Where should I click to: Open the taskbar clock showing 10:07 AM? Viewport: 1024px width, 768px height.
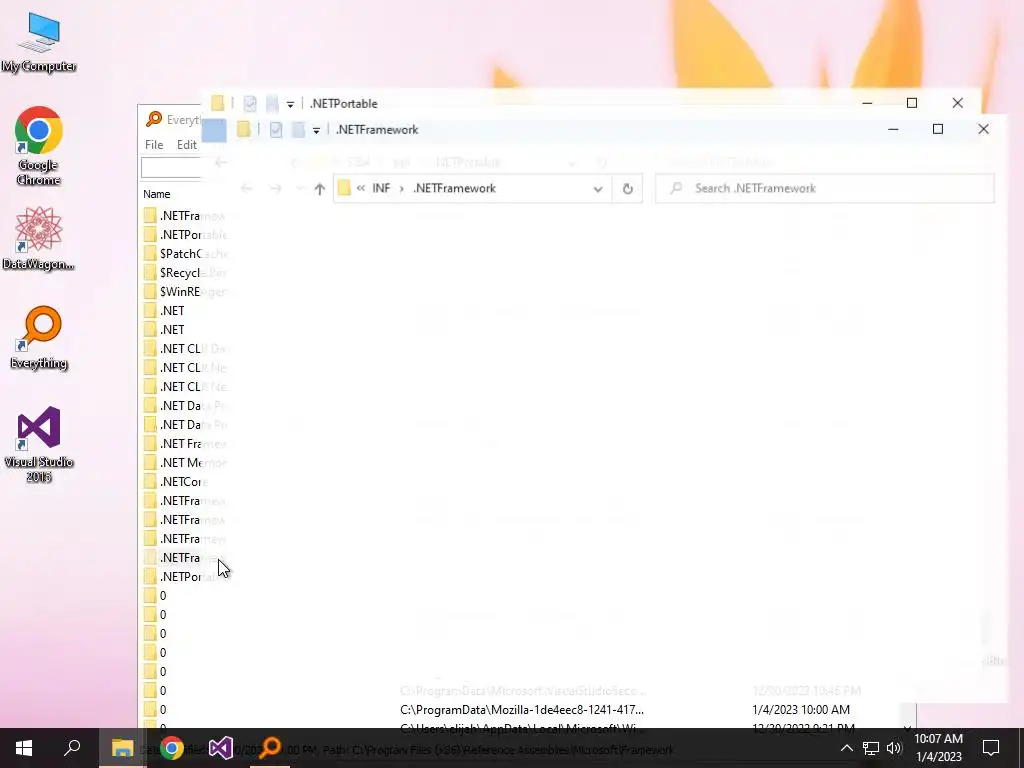coord(938,748)
